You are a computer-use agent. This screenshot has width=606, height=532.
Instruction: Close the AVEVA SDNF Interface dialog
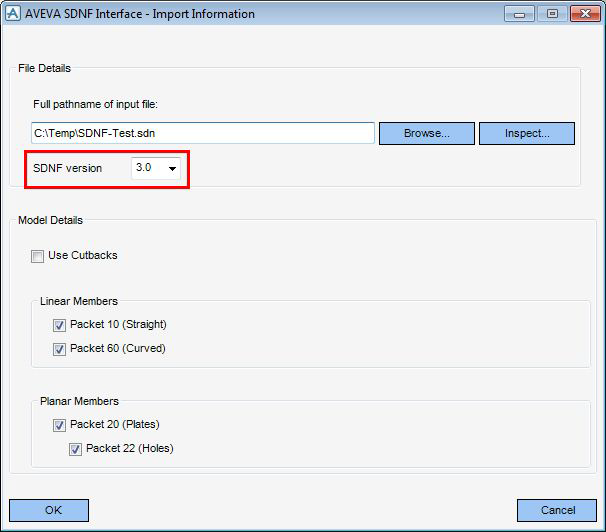[585, 14]
